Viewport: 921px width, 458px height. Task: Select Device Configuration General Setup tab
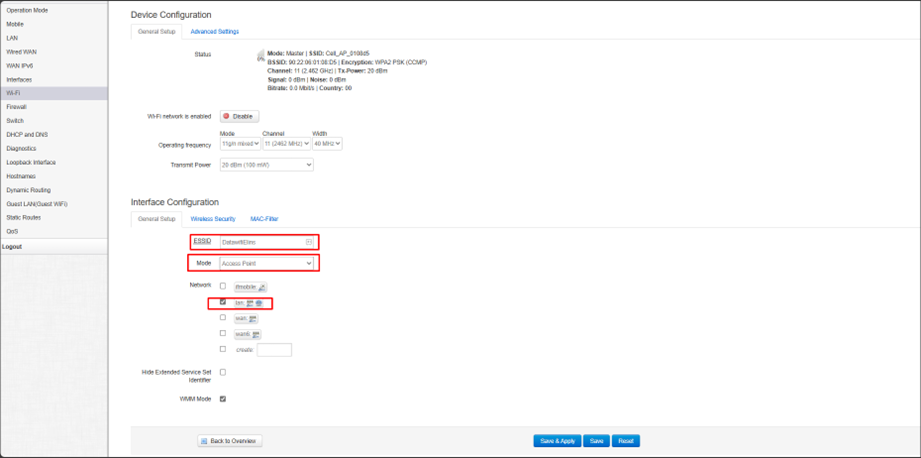point(156,32)
